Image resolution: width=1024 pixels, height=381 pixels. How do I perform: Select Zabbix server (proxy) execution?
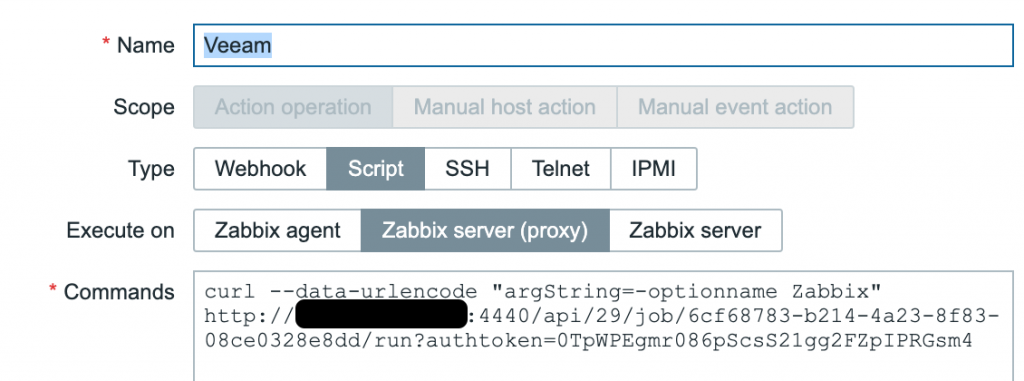tap(485, 230)
